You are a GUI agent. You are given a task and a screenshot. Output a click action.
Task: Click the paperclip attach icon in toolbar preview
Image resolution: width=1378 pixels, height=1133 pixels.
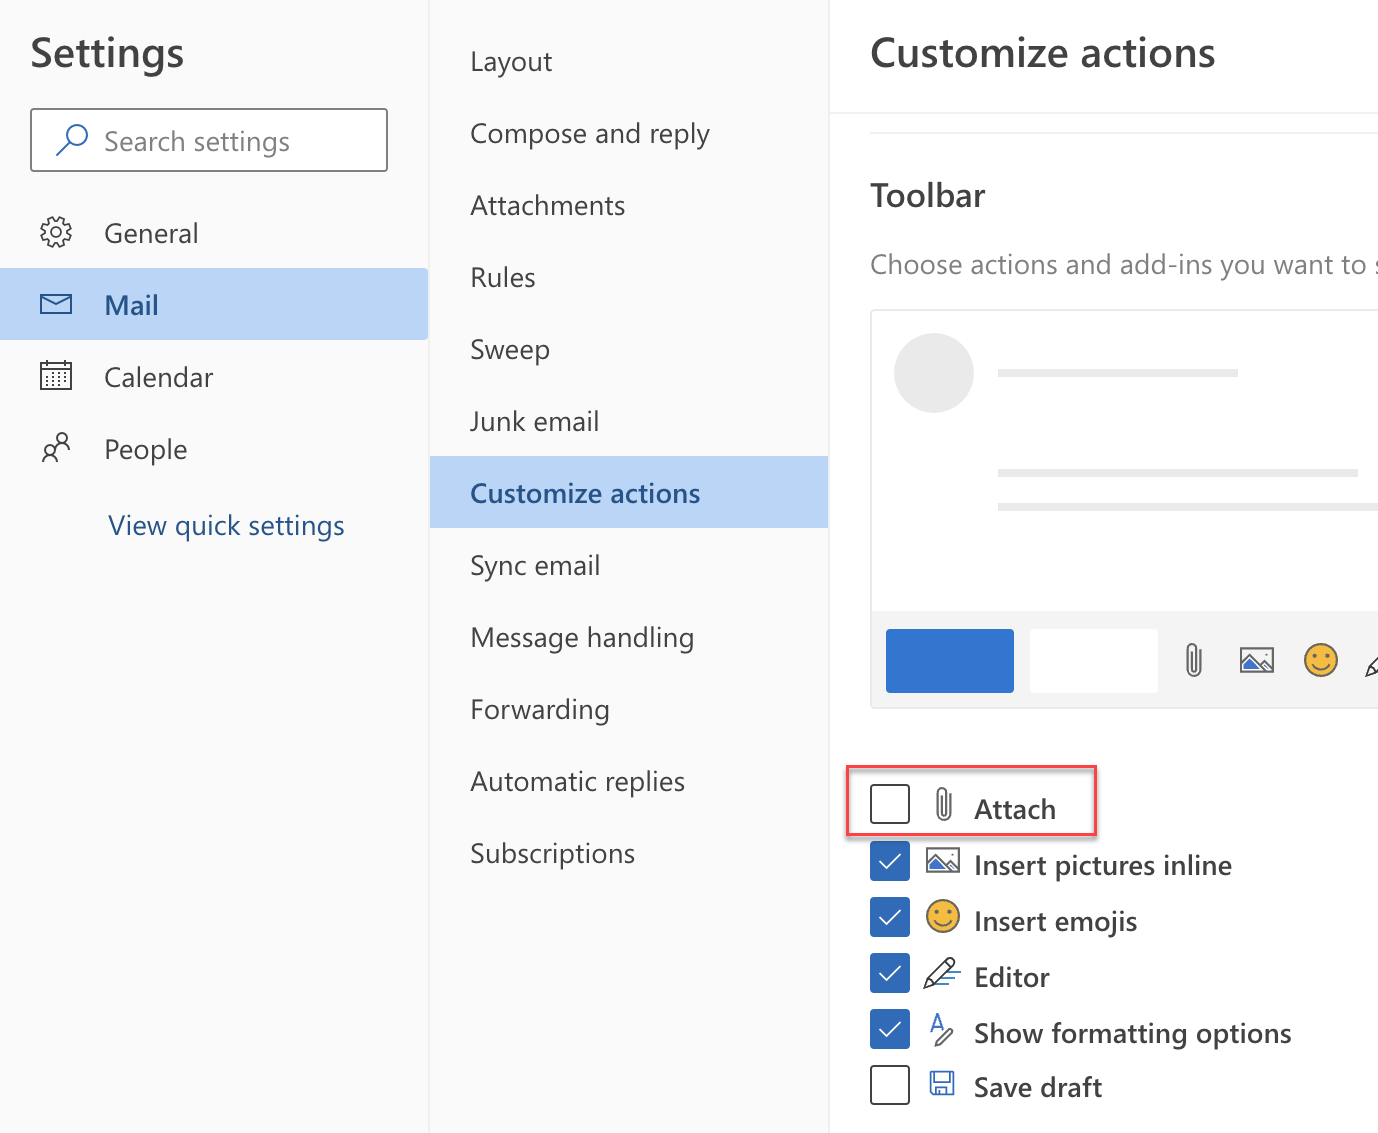(1193, 660)
